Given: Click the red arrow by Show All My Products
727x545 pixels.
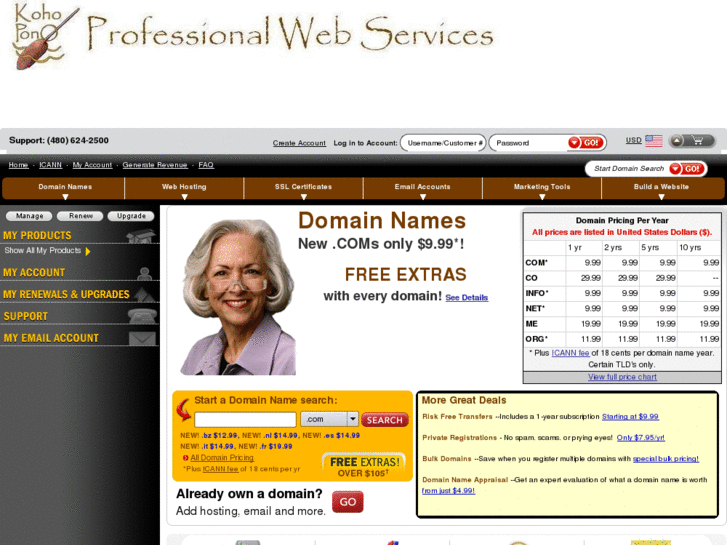Looking at the screenshot, I should click(x=88, y=251).
